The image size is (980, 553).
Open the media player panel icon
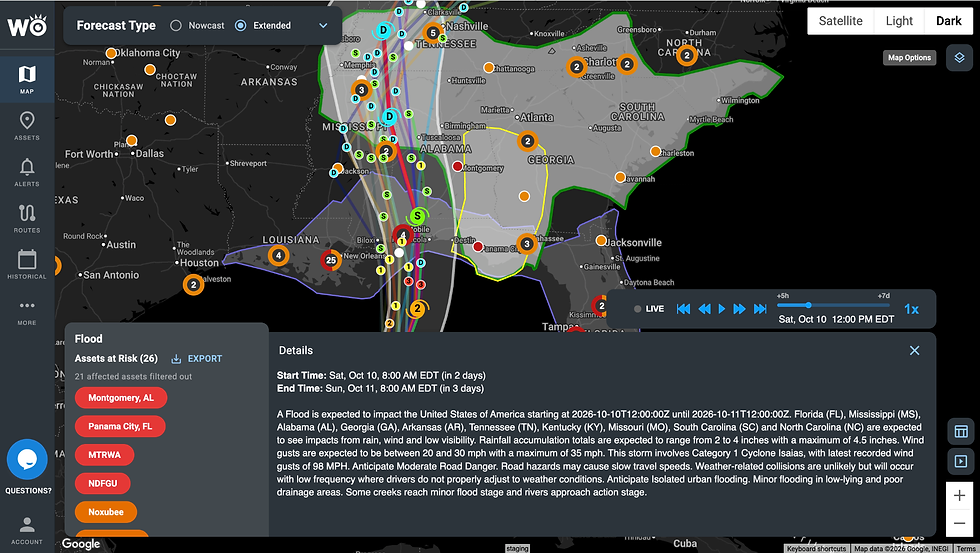[x=961, y=461]
